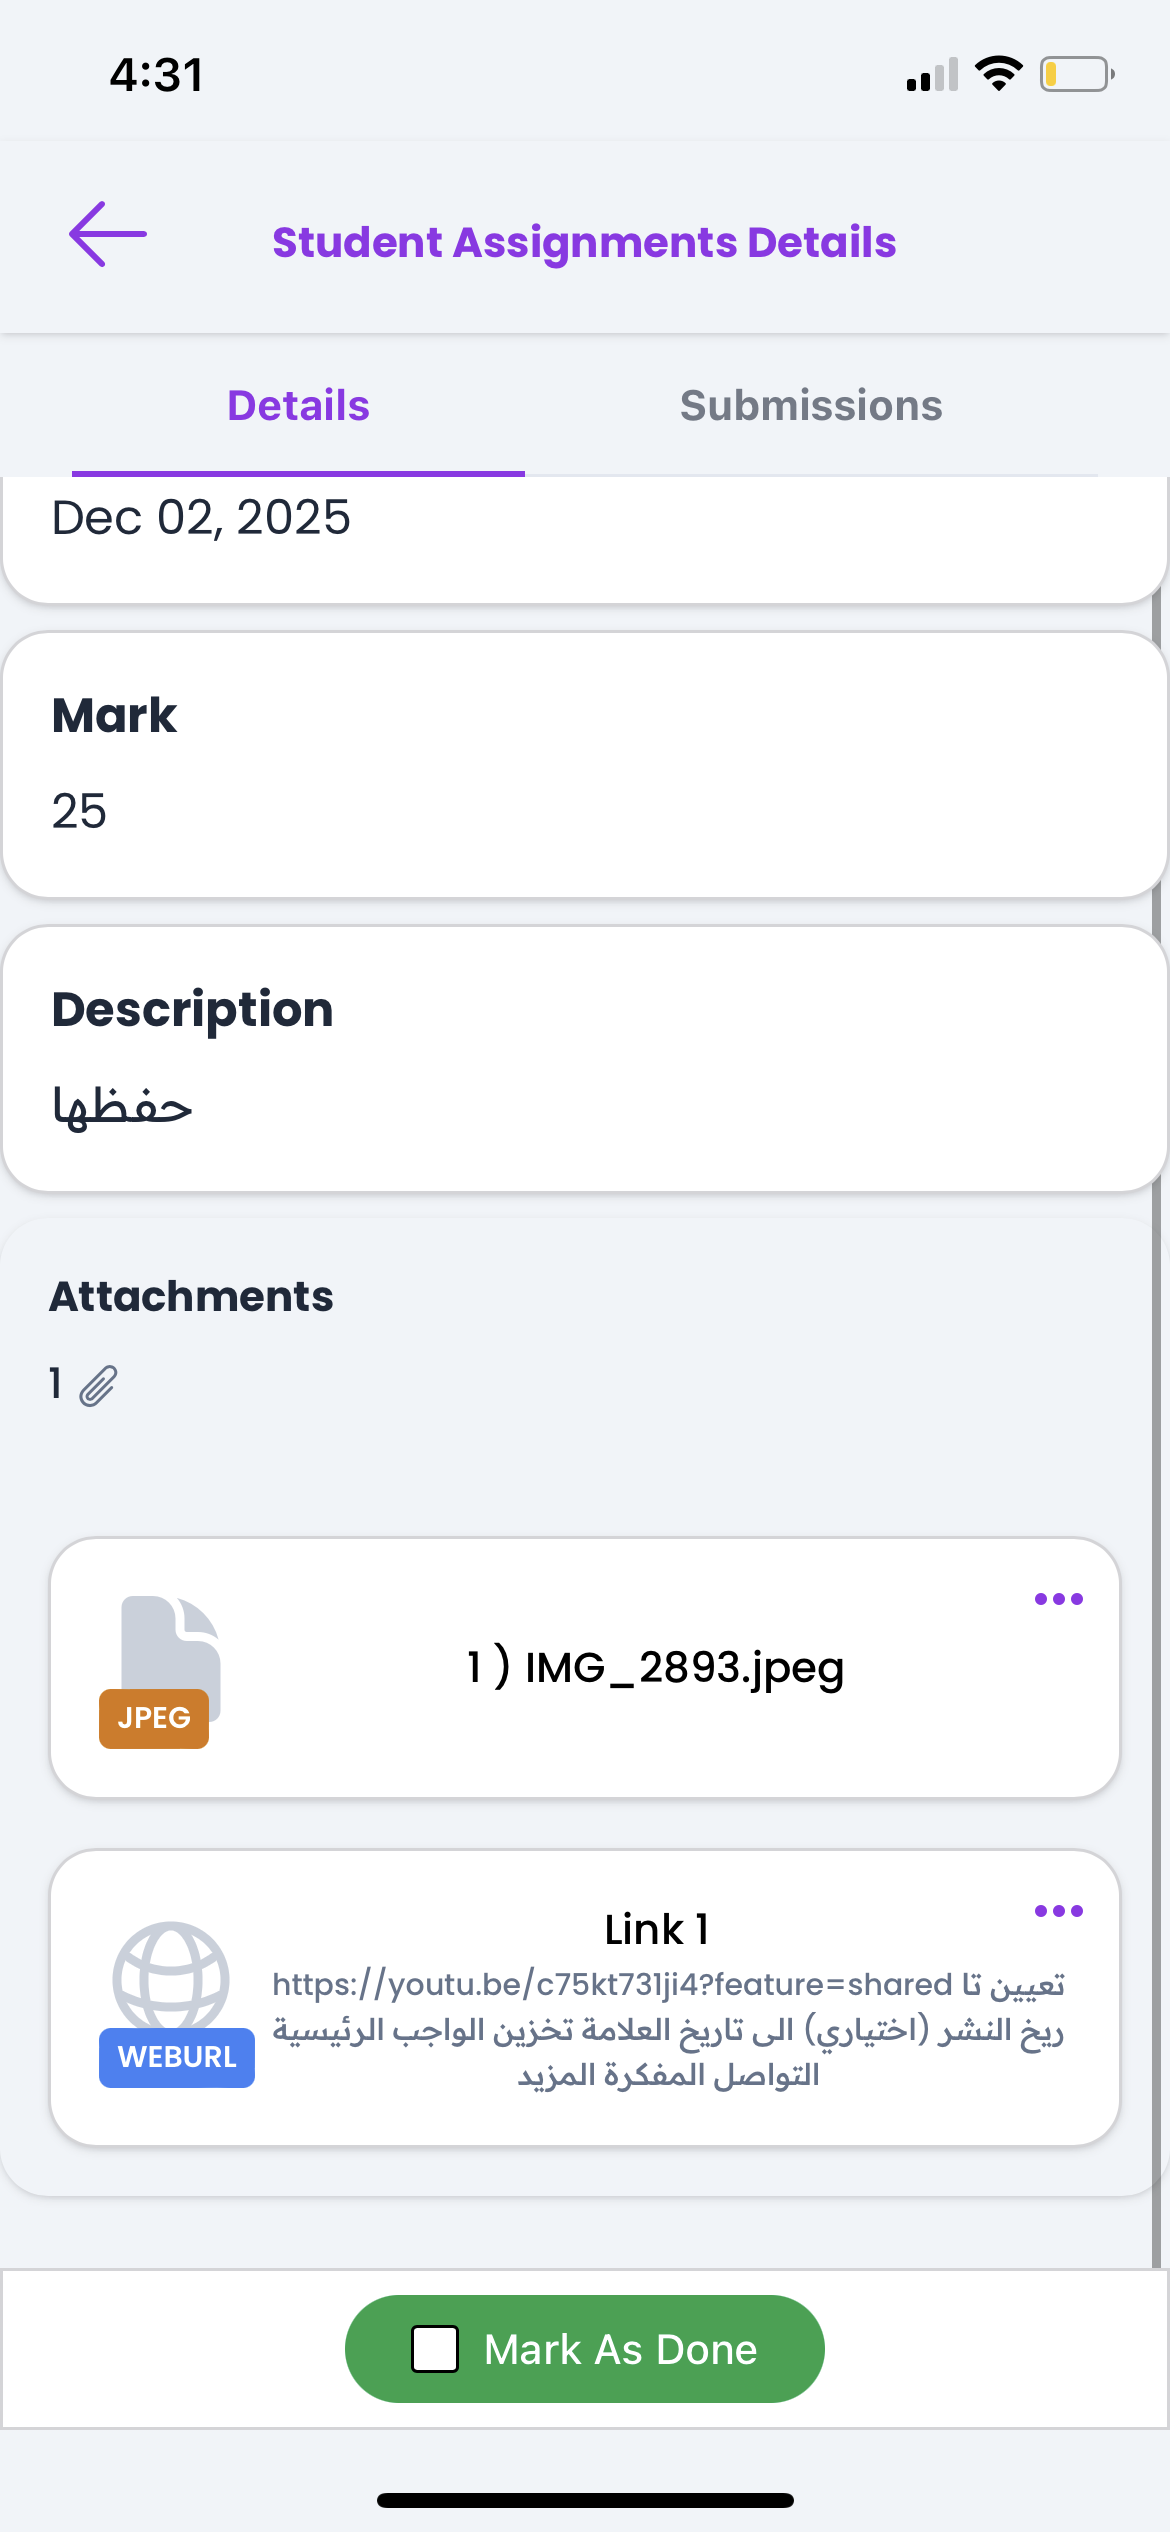This screenshot has width=1170, height=2532.
Task: Open options menu for Link 1
Action: pyautogui.click(x=1058, y=1911)
